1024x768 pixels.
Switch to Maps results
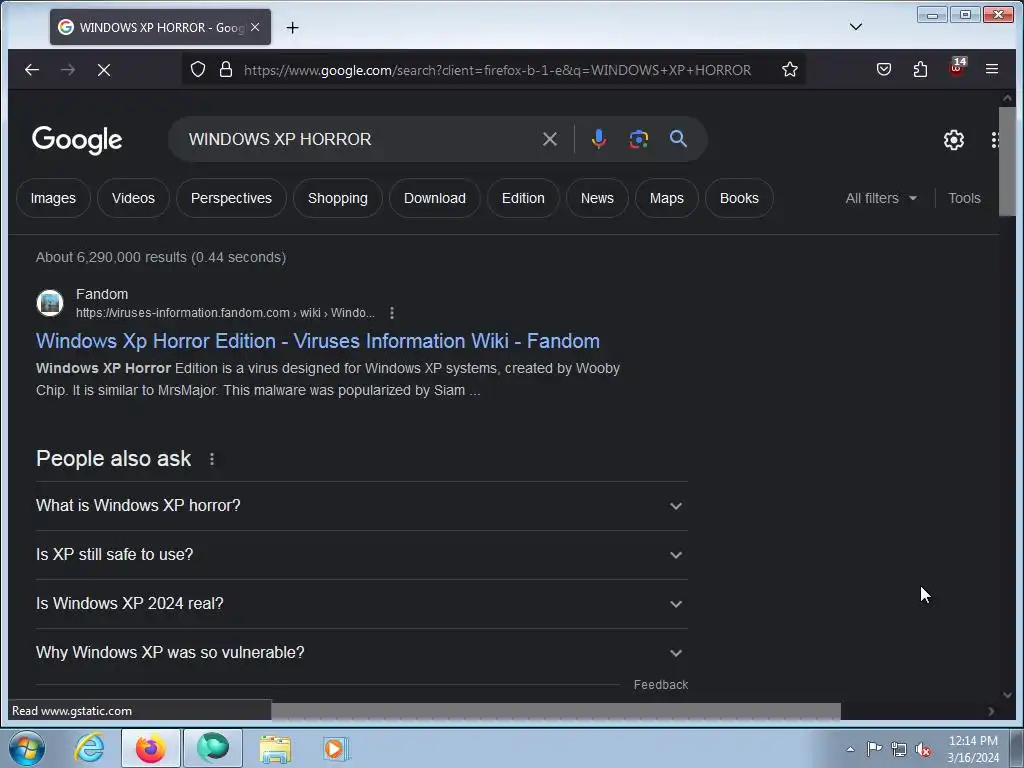(x=667, y=198)
